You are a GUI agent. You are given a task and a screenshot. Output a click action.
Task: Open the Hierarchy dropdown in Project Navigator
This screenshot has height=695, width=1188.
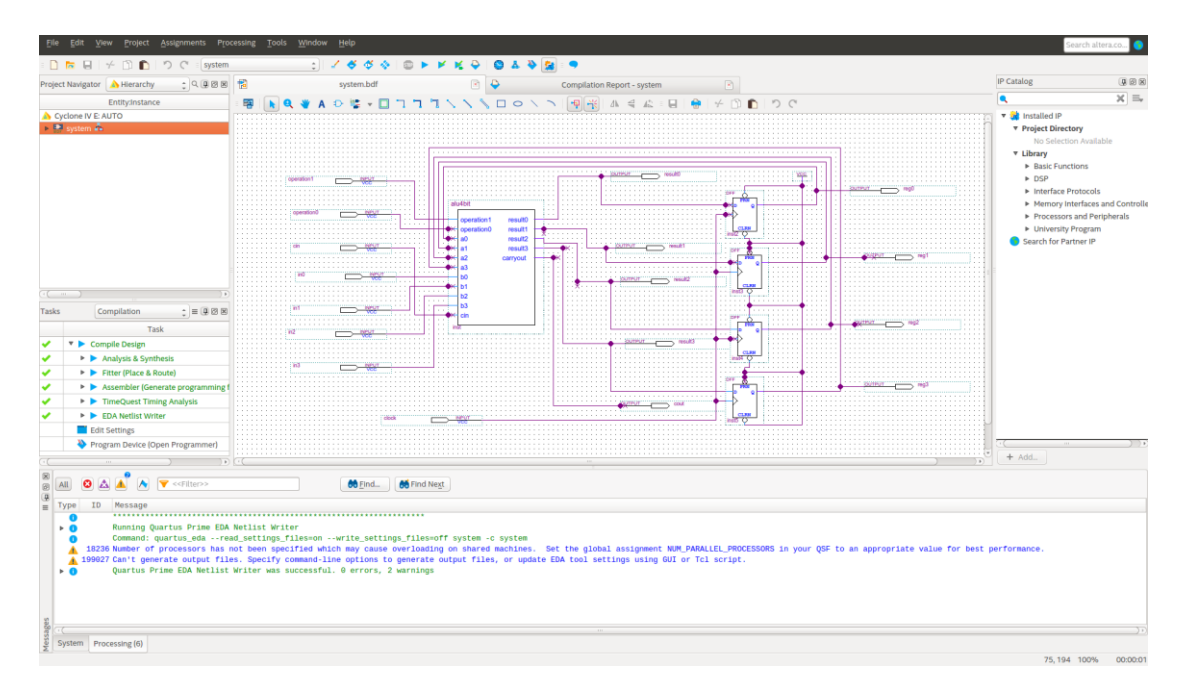[x=147, y=85]
